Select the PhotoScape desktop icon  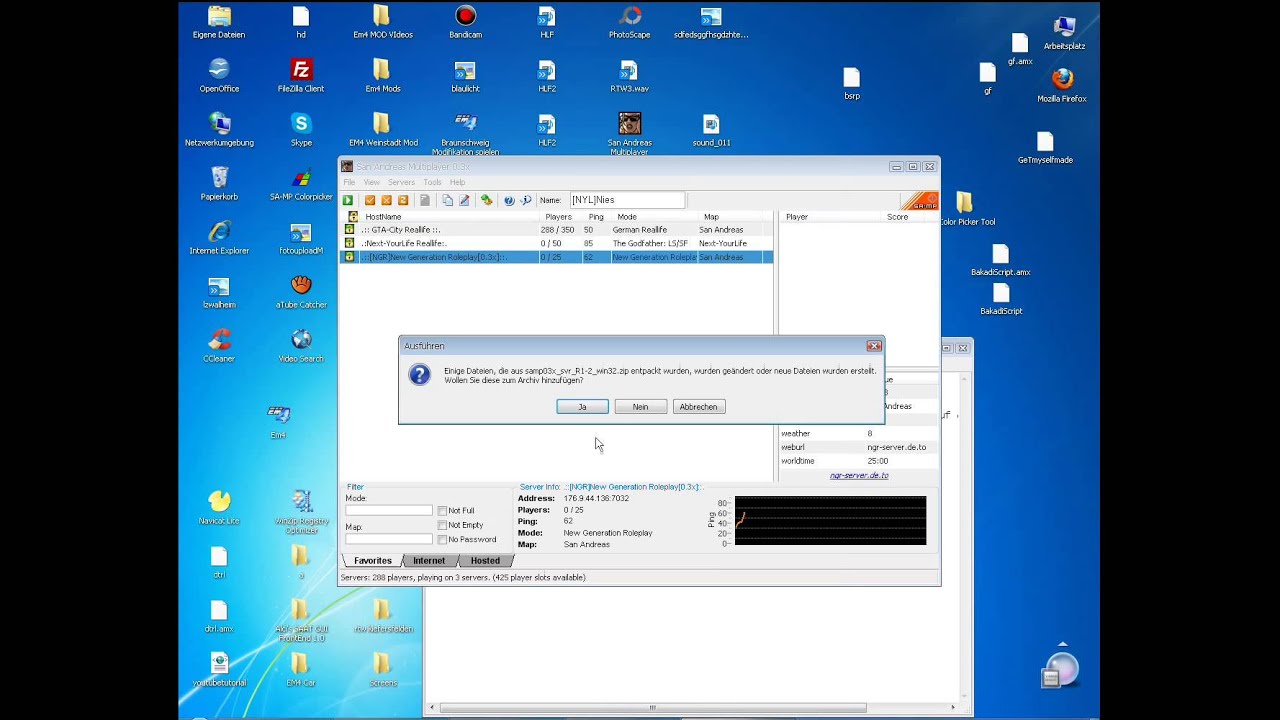coord(629,22)
